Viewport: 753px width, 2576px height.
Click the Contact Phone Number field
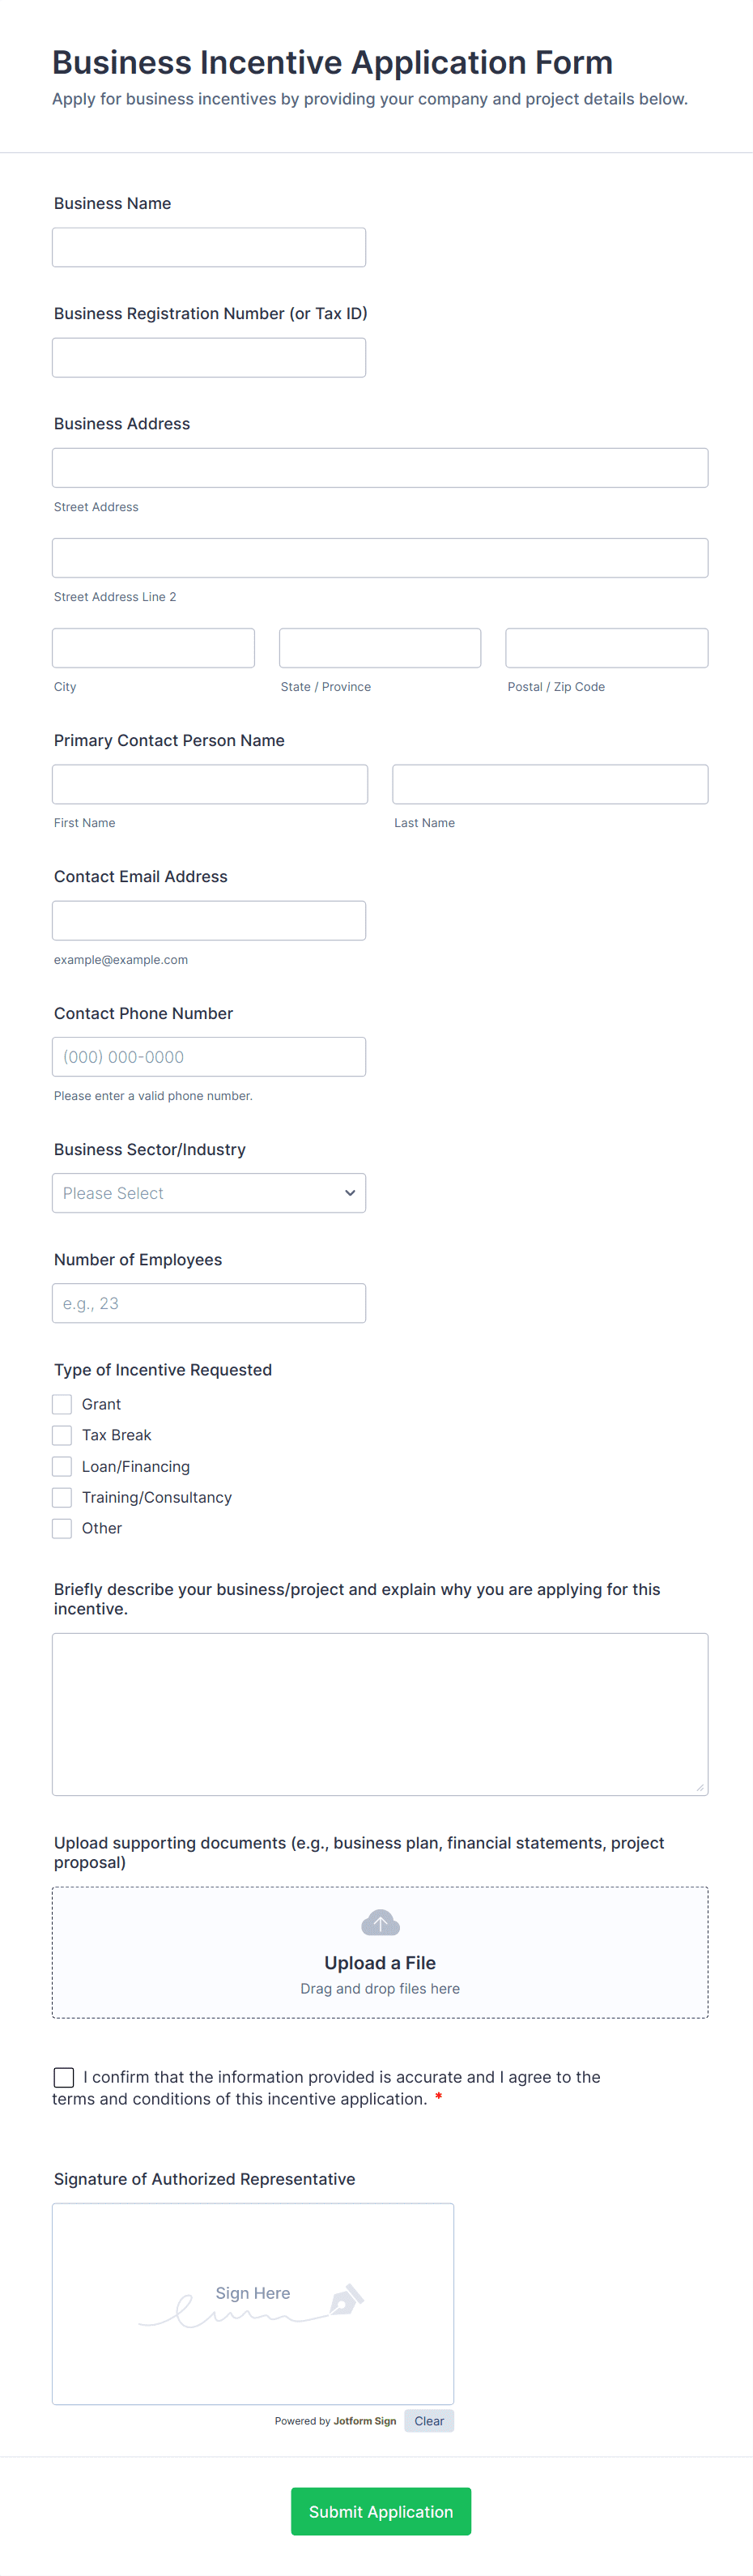point(209,1056)
